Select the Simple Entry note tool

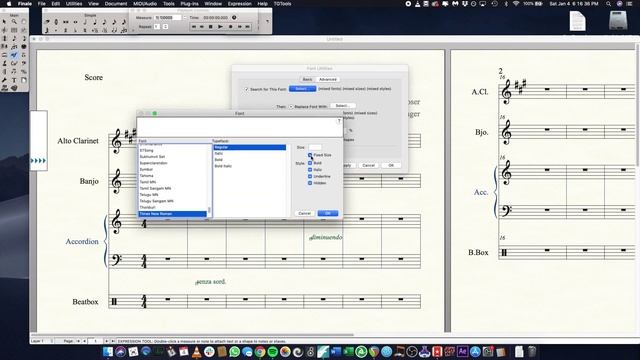[x=14, y=38]
